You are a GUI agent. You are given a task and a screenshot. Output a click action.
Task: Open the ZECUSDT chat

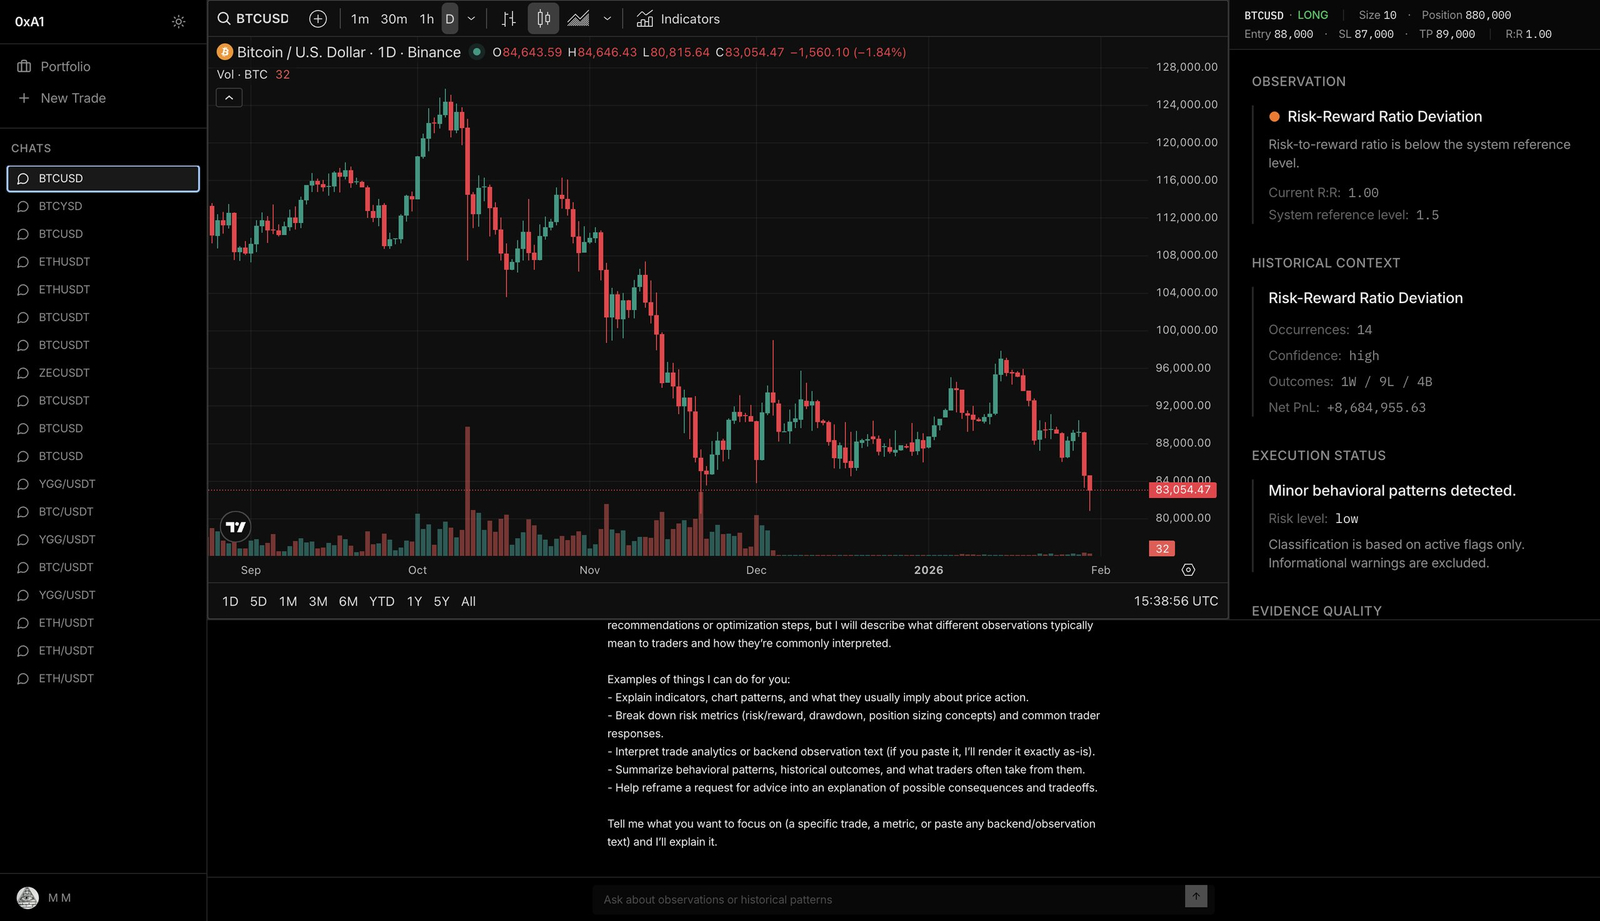click(x=64, y=373)
